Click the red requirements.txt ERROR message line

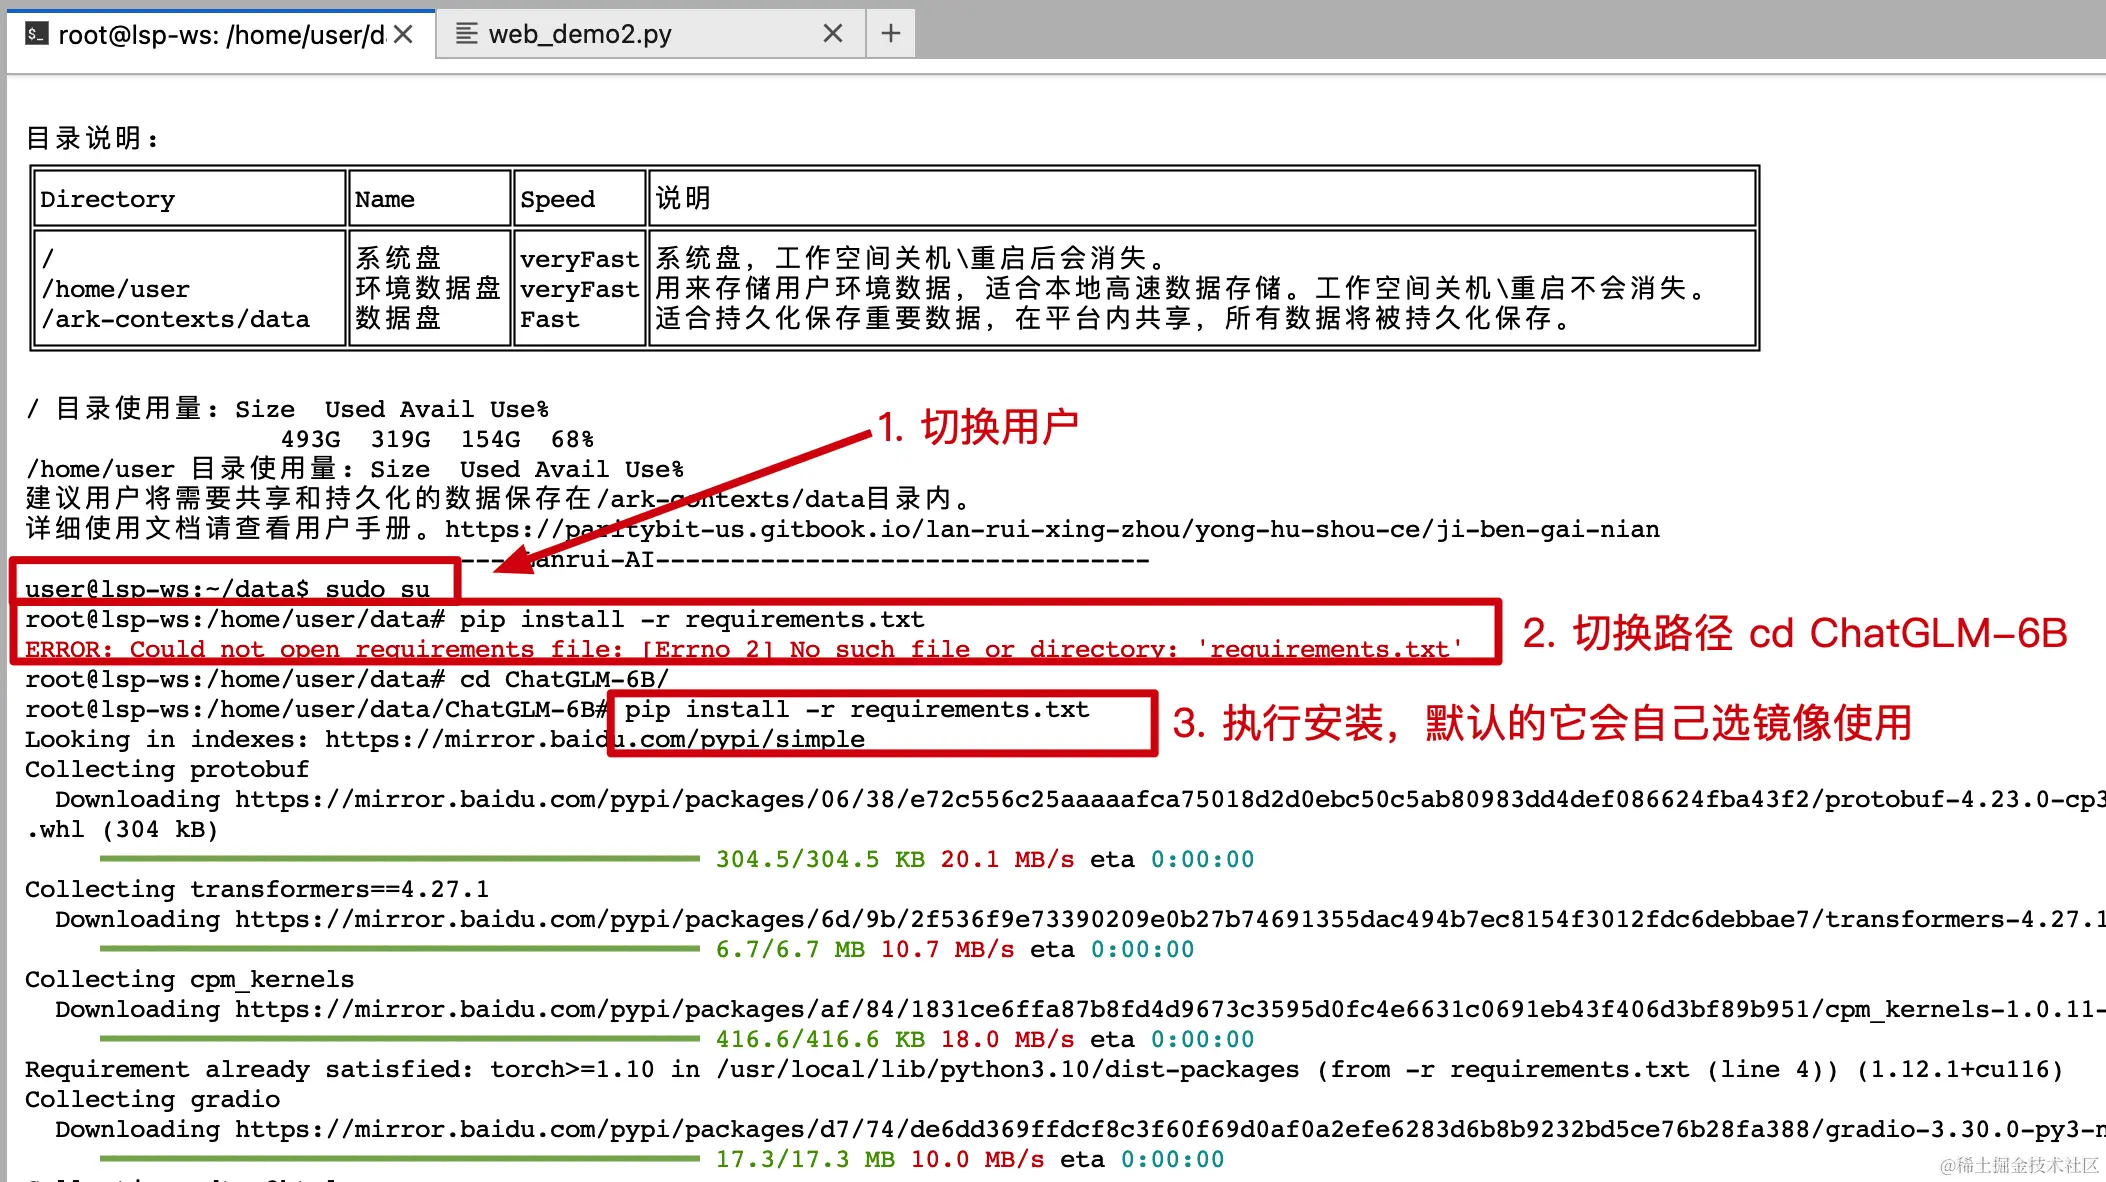click(x=744, y=650)
